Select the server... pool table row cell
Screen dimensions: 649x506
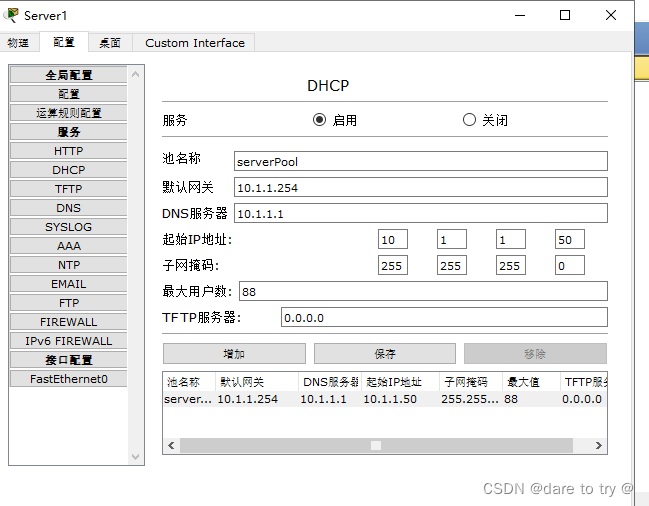coord(188,399)
